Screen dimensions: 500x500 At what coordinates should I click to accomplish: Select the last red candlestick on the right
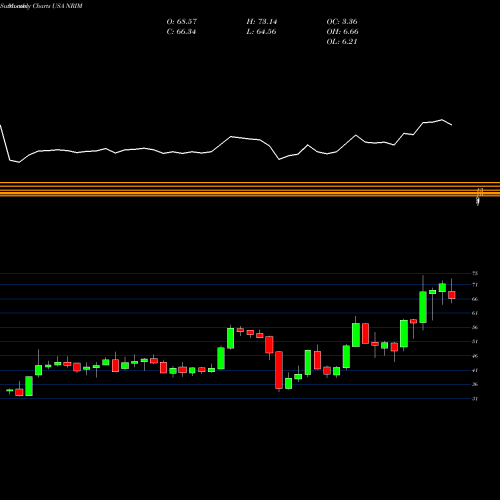click(452, 295)
